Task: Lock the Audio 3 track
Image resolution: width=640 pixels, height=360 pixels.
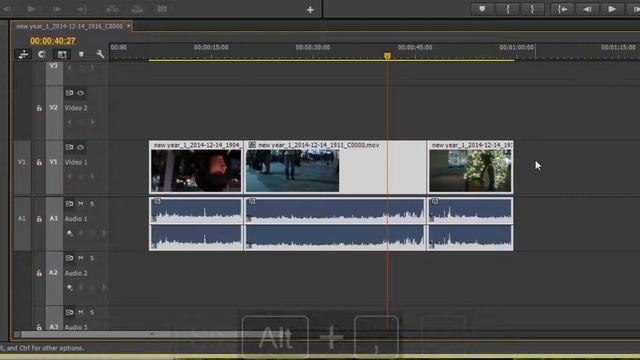Action: click(x=39, y=327)
